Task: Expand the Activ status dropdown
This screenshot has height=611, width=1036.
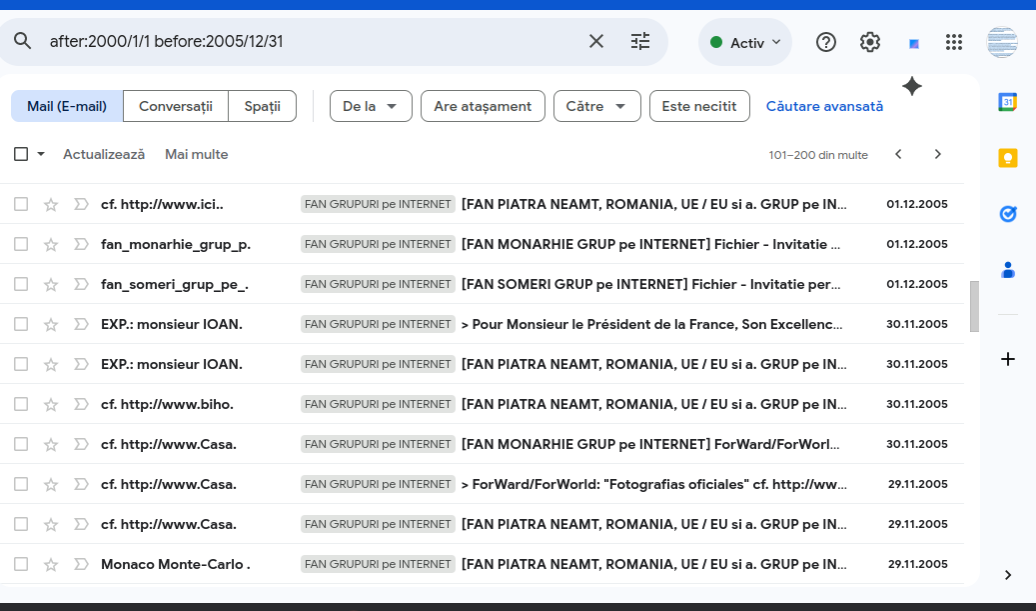Action: click(745, 42)
